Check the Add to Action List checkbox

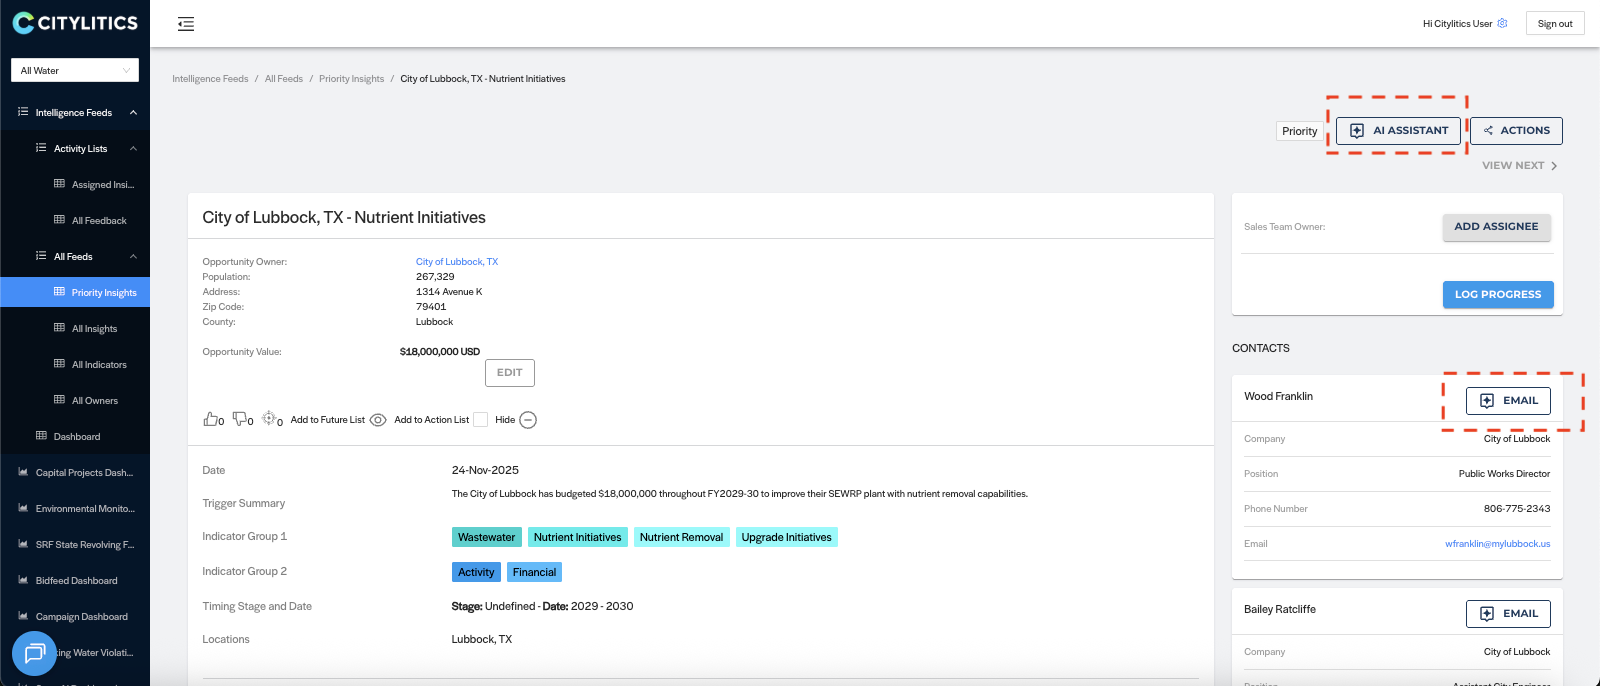click(480, 420)
